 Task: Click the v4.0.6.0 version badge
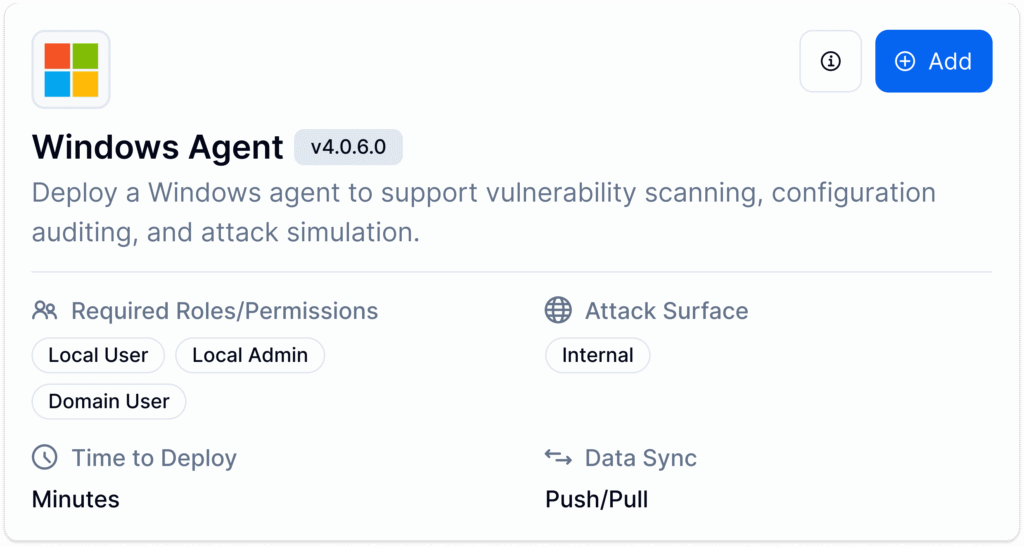coord(348,147)
